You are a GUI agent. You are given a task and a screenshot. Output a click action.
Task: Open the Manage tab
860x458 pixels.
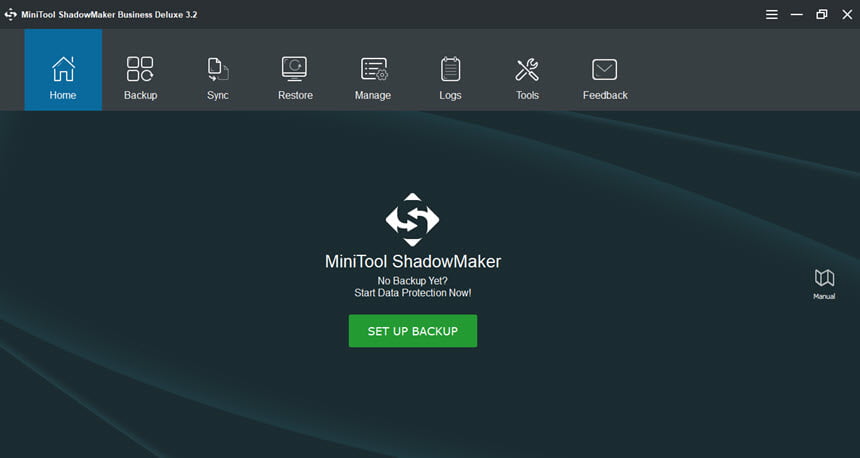[x=373, y=70]
